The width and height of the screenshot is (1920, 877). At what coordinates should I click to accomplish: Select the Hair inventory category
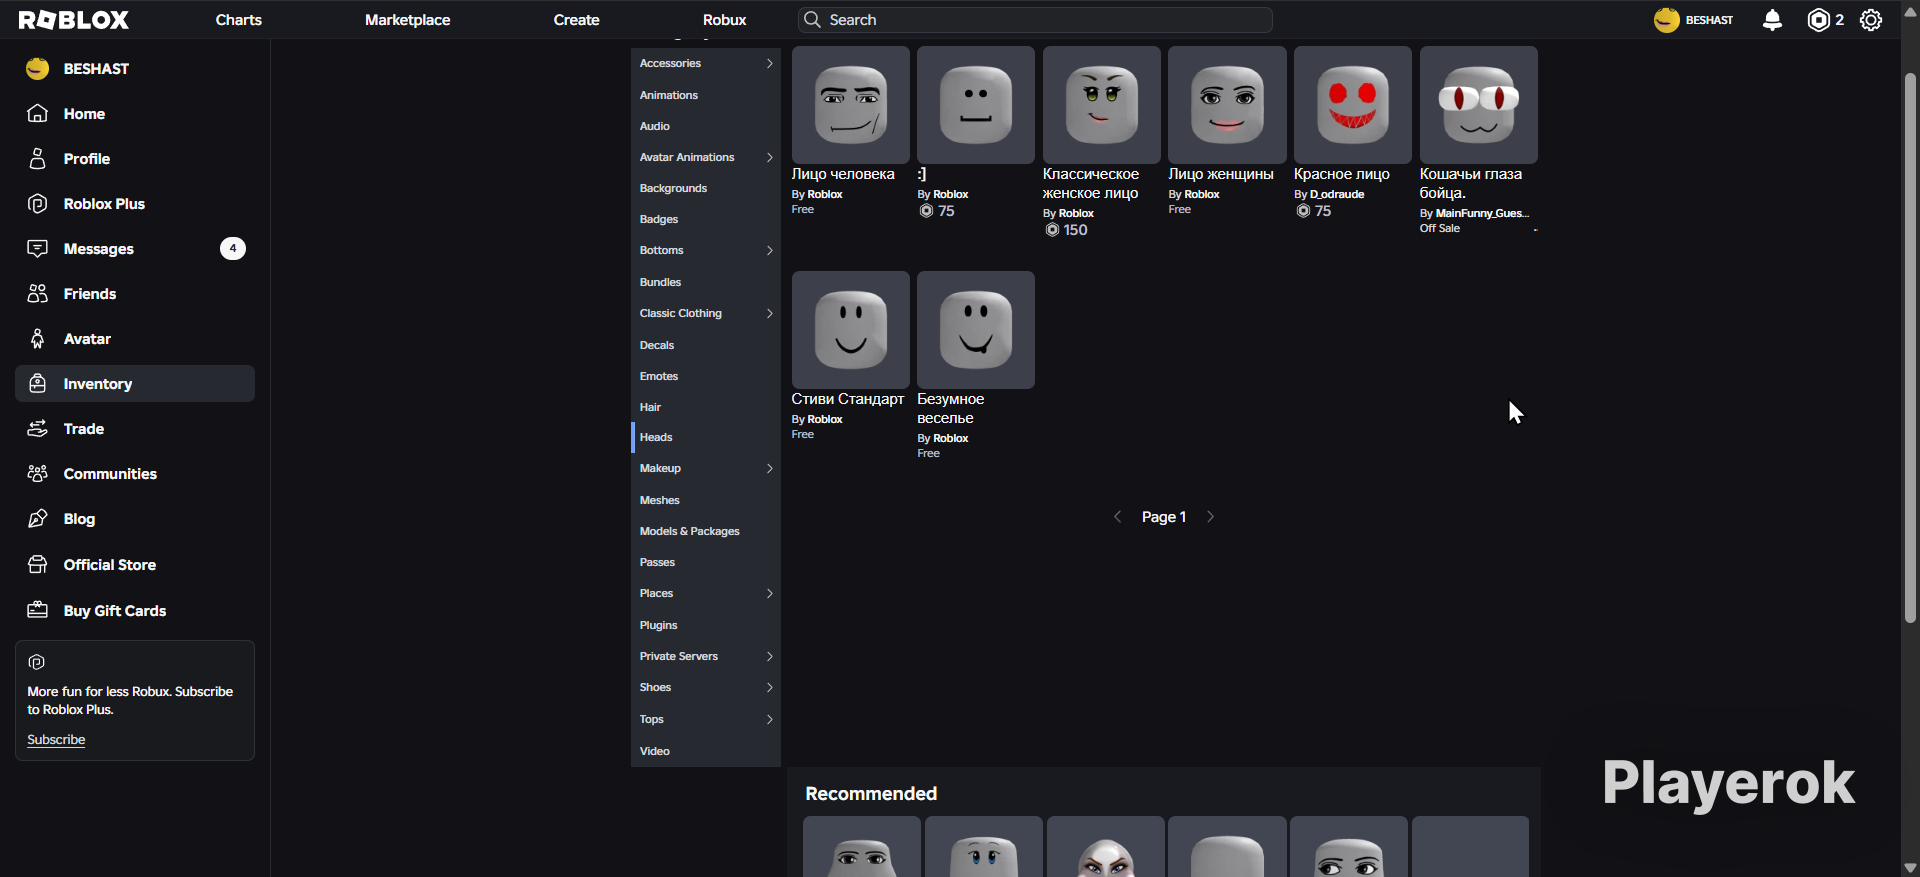click(x=706, y=407)
